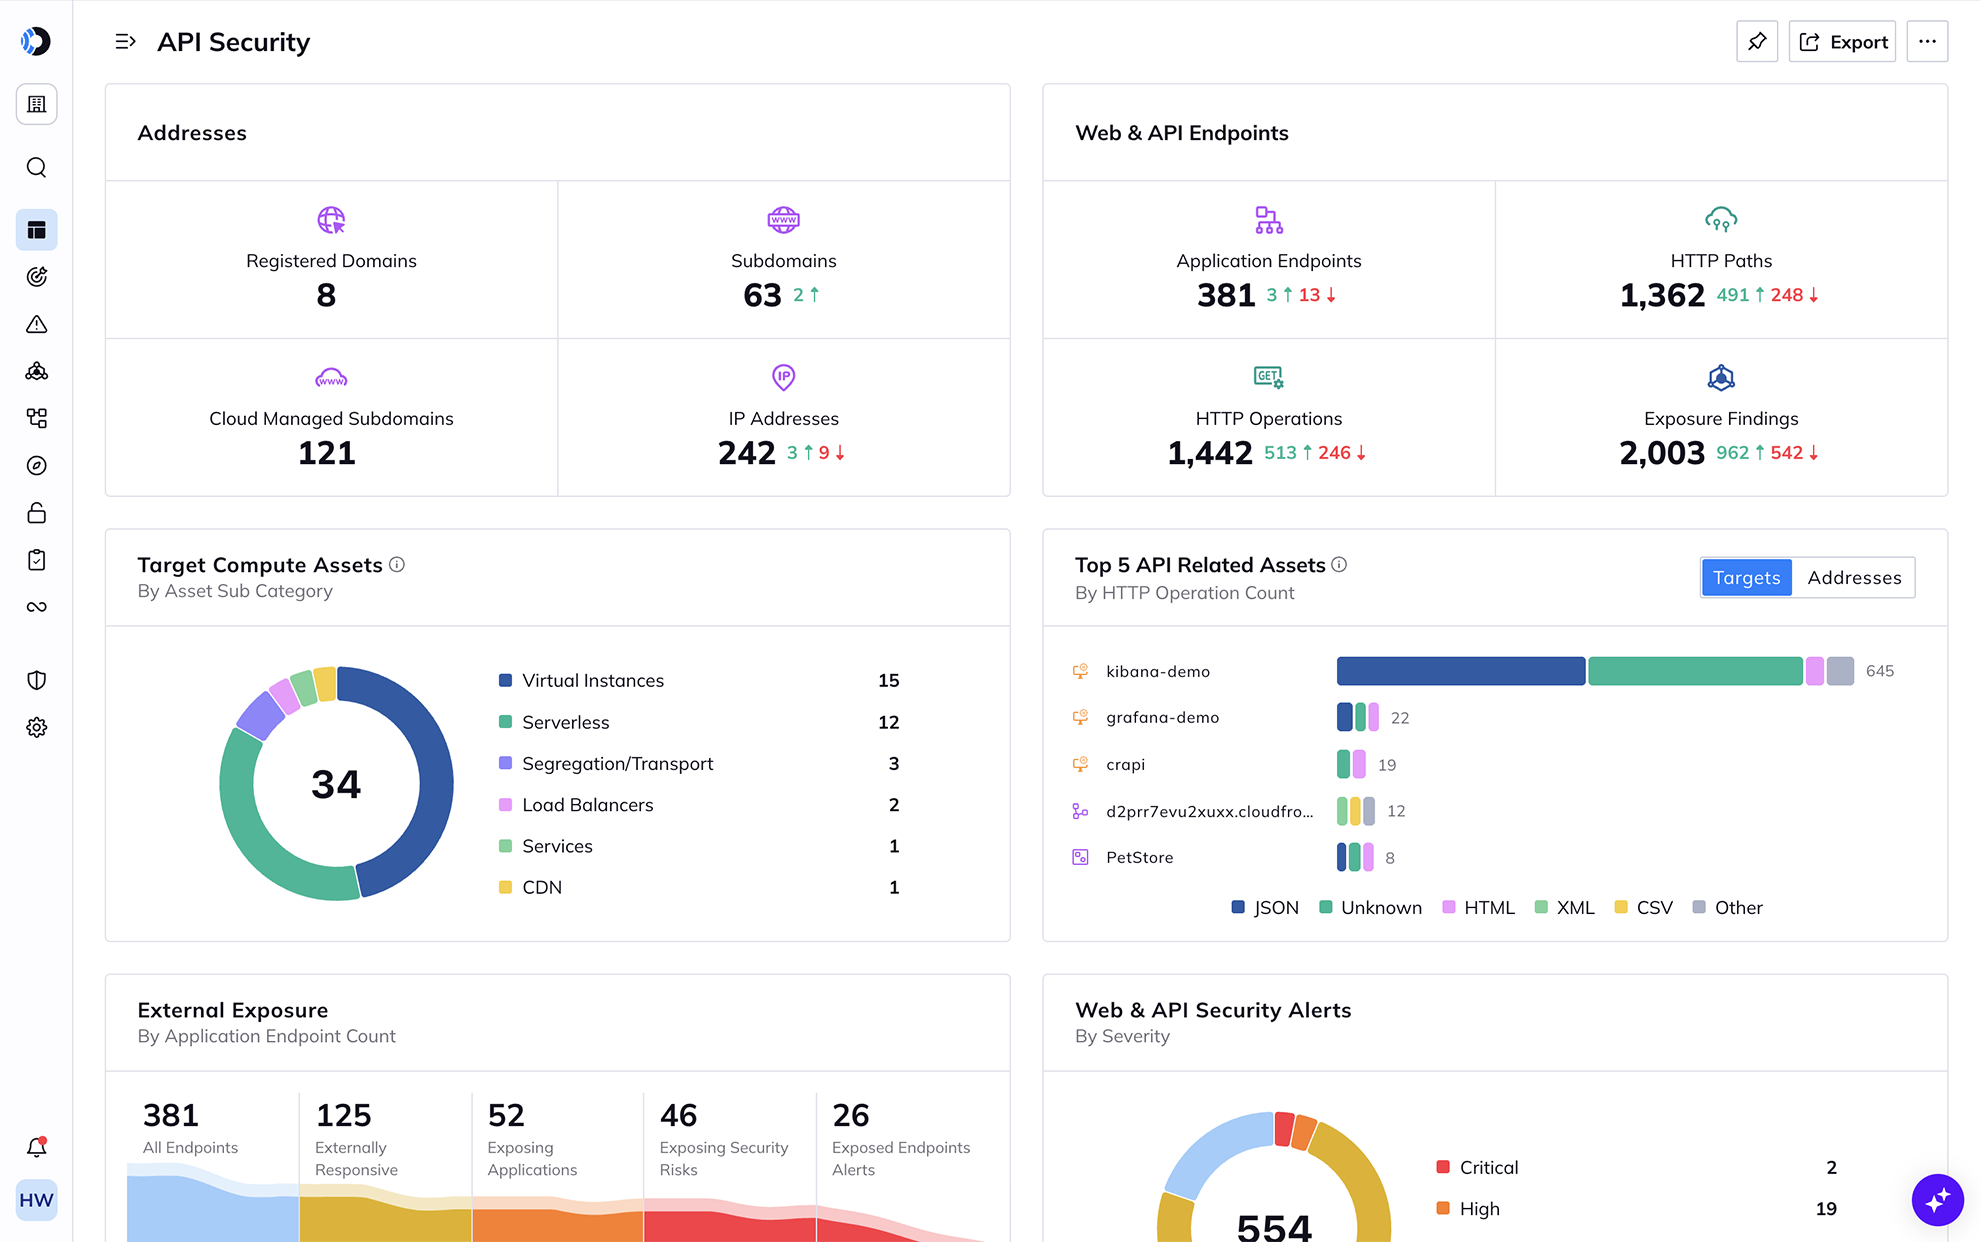Open the info icon beside Target Compute Assets
Image resolution: width=1980 pixels, height=1242 pixels.
[397, 564]
